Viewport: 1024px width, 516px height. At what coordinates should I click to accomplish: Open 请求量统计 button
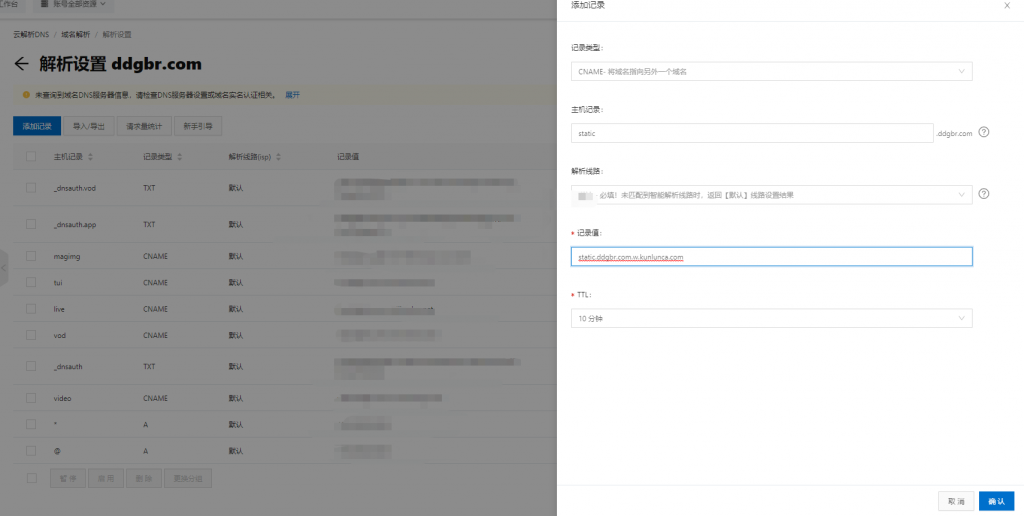[x=144, y=126]
